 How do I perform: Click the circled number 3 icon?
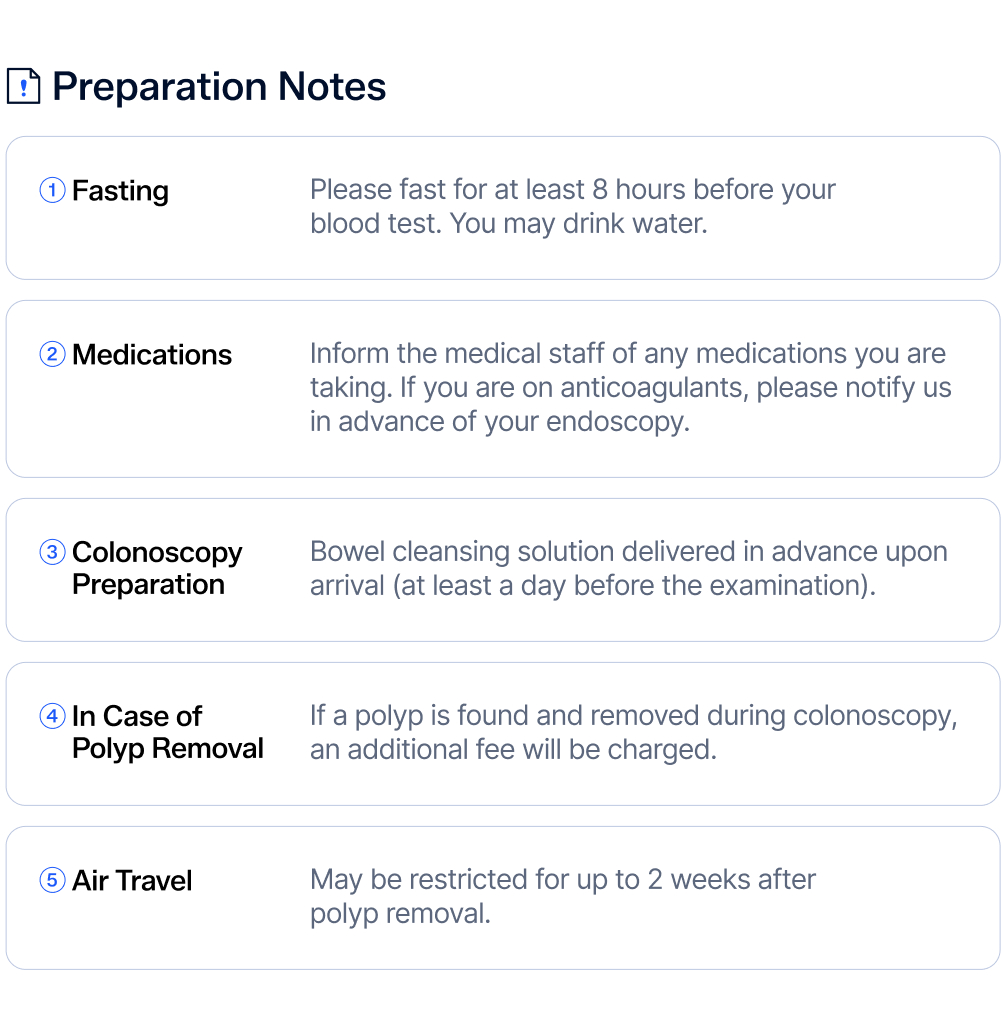[52, 552]
